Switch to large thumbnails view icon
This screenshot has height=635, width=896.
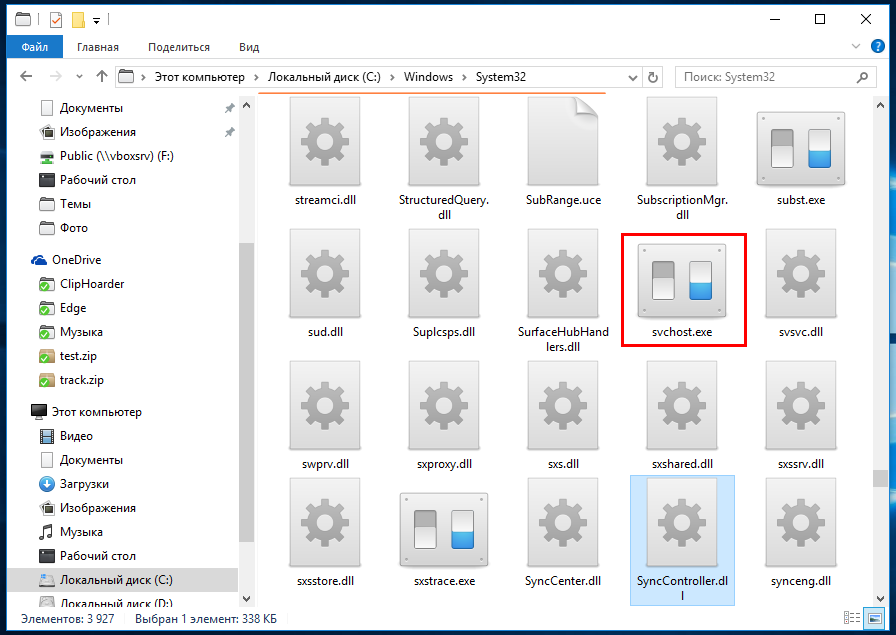click(x=874, y=618)
